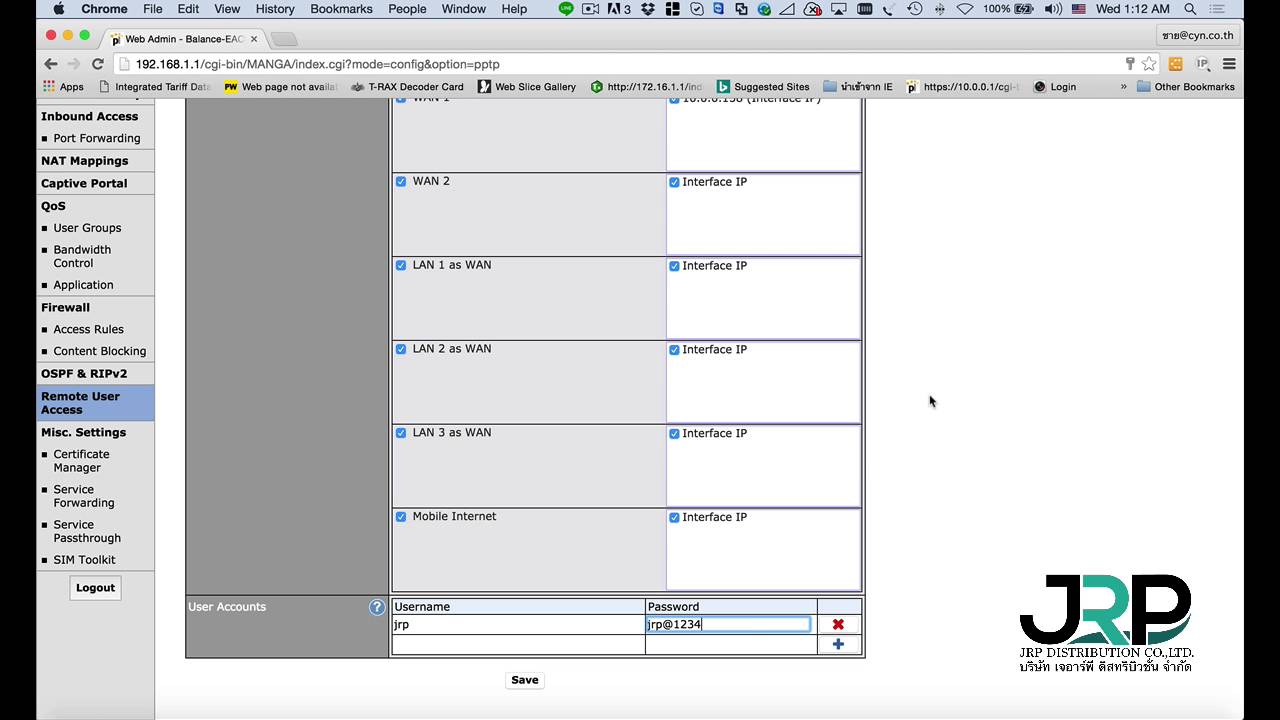Open the battery status menu
Screen dimensions: 1280x720
(1008, 9)
